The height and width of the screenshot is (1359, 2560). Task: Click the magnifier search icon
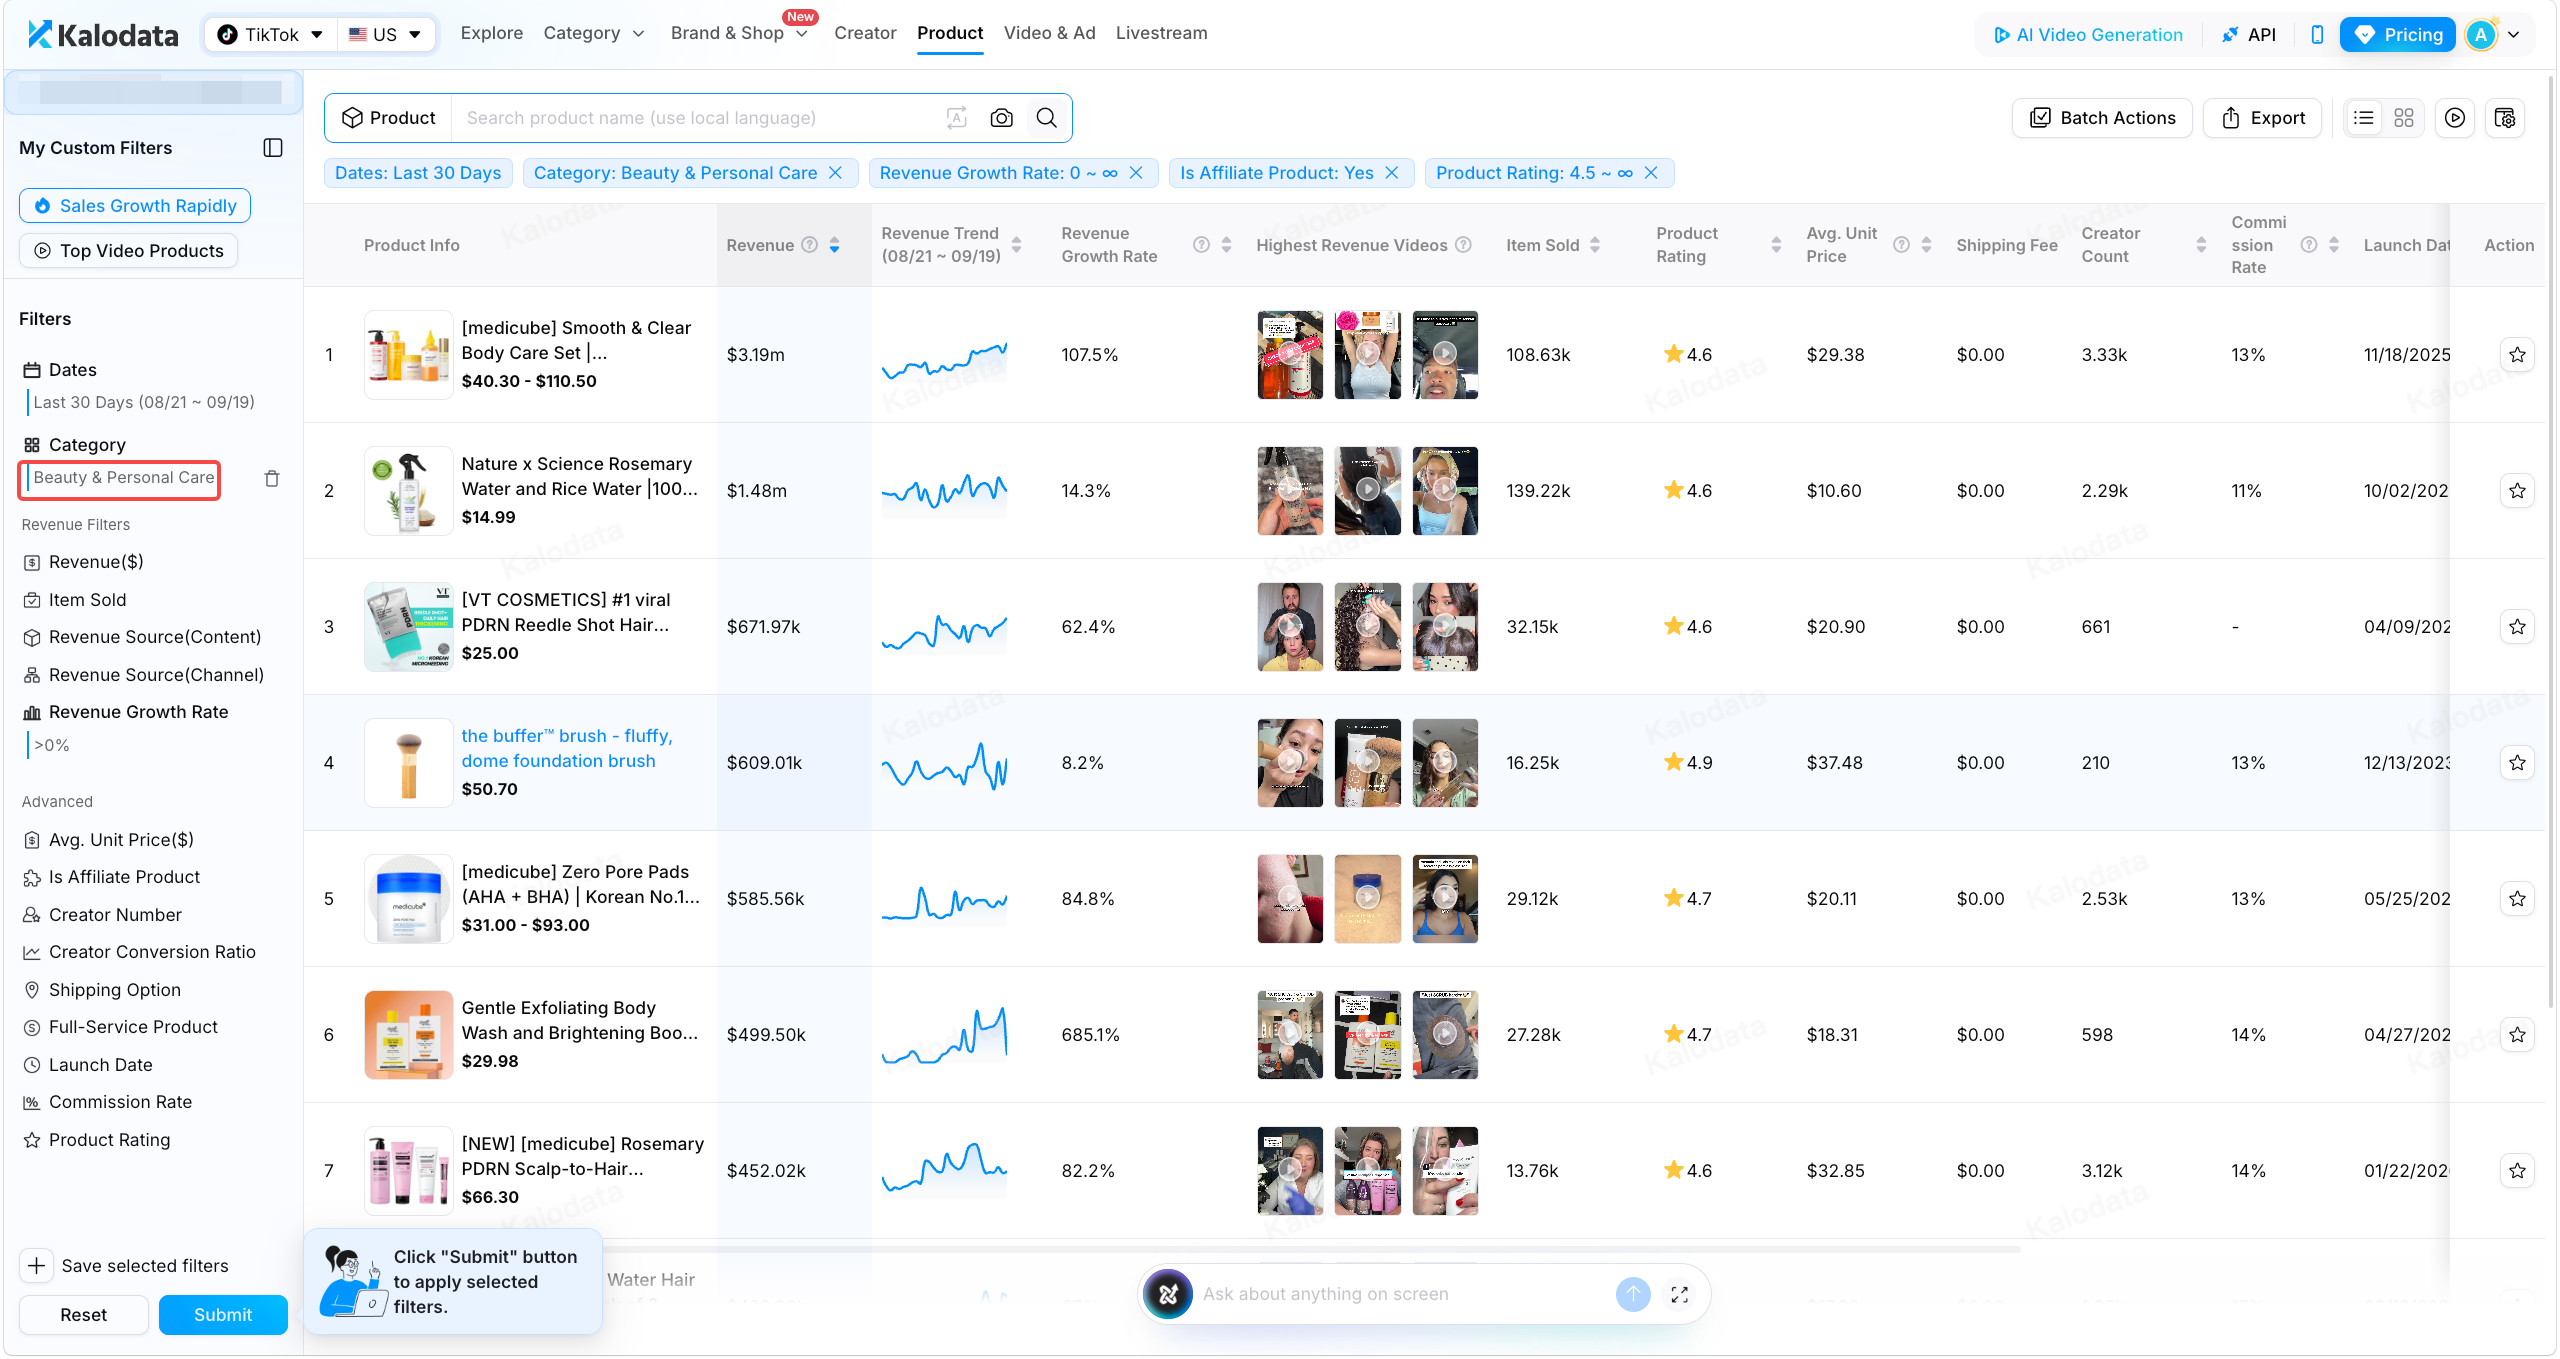(x=1047, y=118)
